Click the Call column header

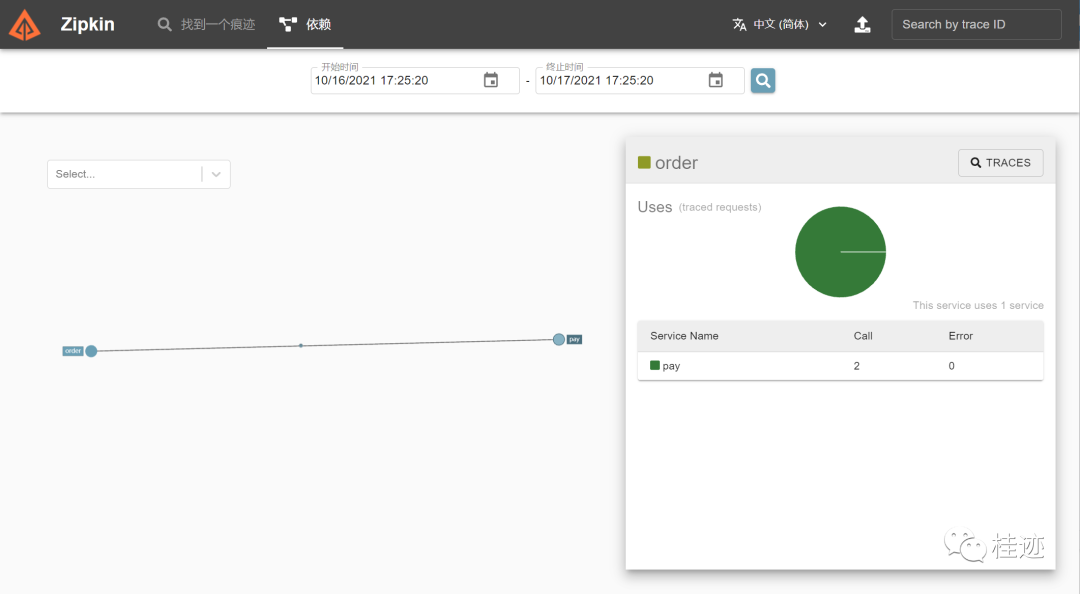click(863, 336)
